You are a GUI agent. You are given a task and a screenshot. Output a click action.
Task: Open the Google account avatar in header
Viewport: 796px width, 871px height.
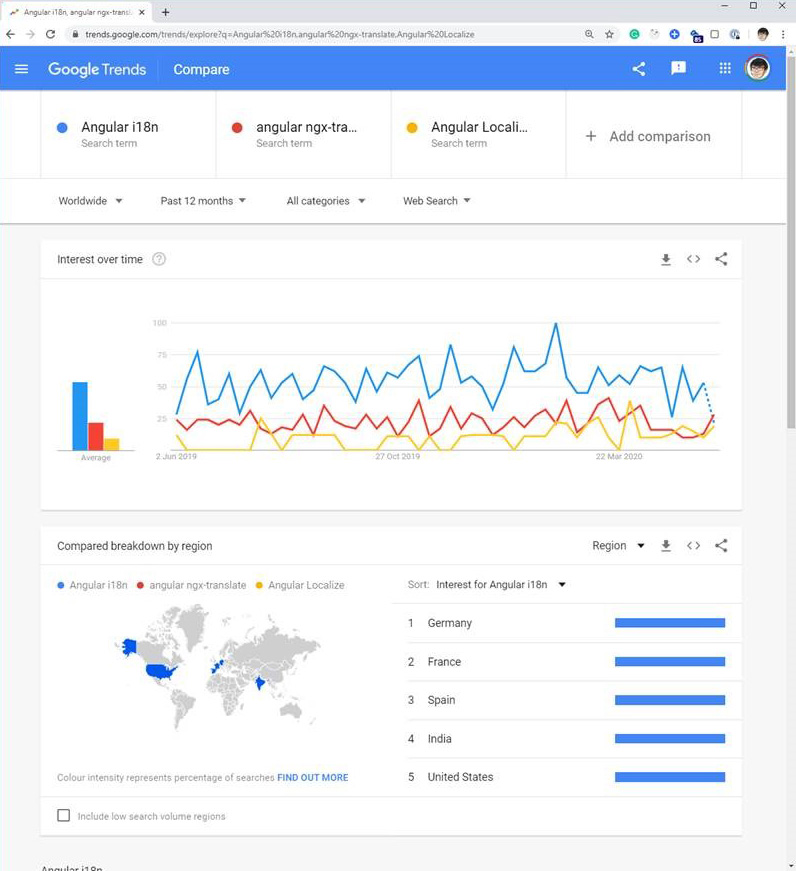(758, 68)
